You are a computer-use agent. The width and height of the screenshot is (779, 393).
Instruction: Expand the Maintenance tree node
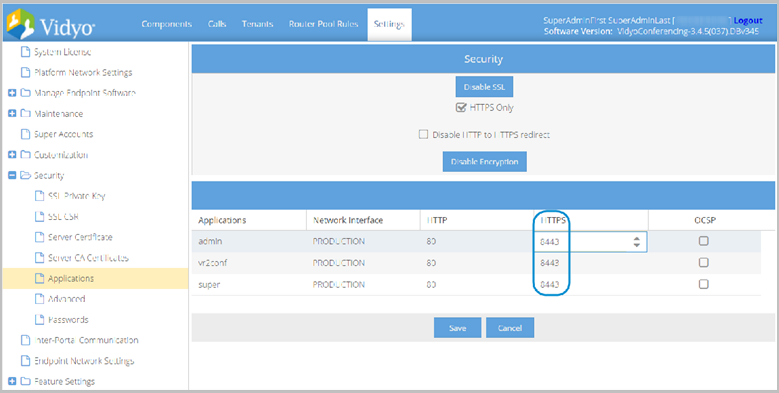[13, 114]
